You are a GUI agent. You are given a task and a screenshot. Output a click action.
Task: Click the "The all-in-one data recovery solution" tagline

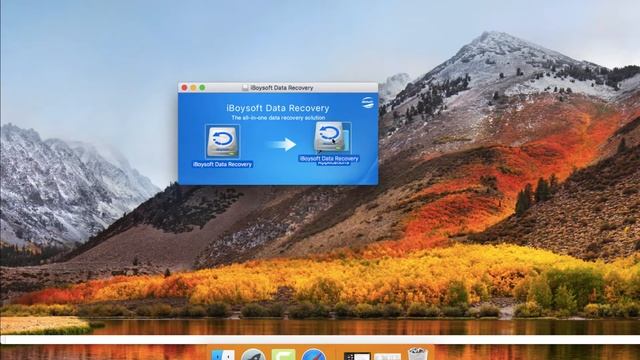pyautogui.click(x=278, y=118)
